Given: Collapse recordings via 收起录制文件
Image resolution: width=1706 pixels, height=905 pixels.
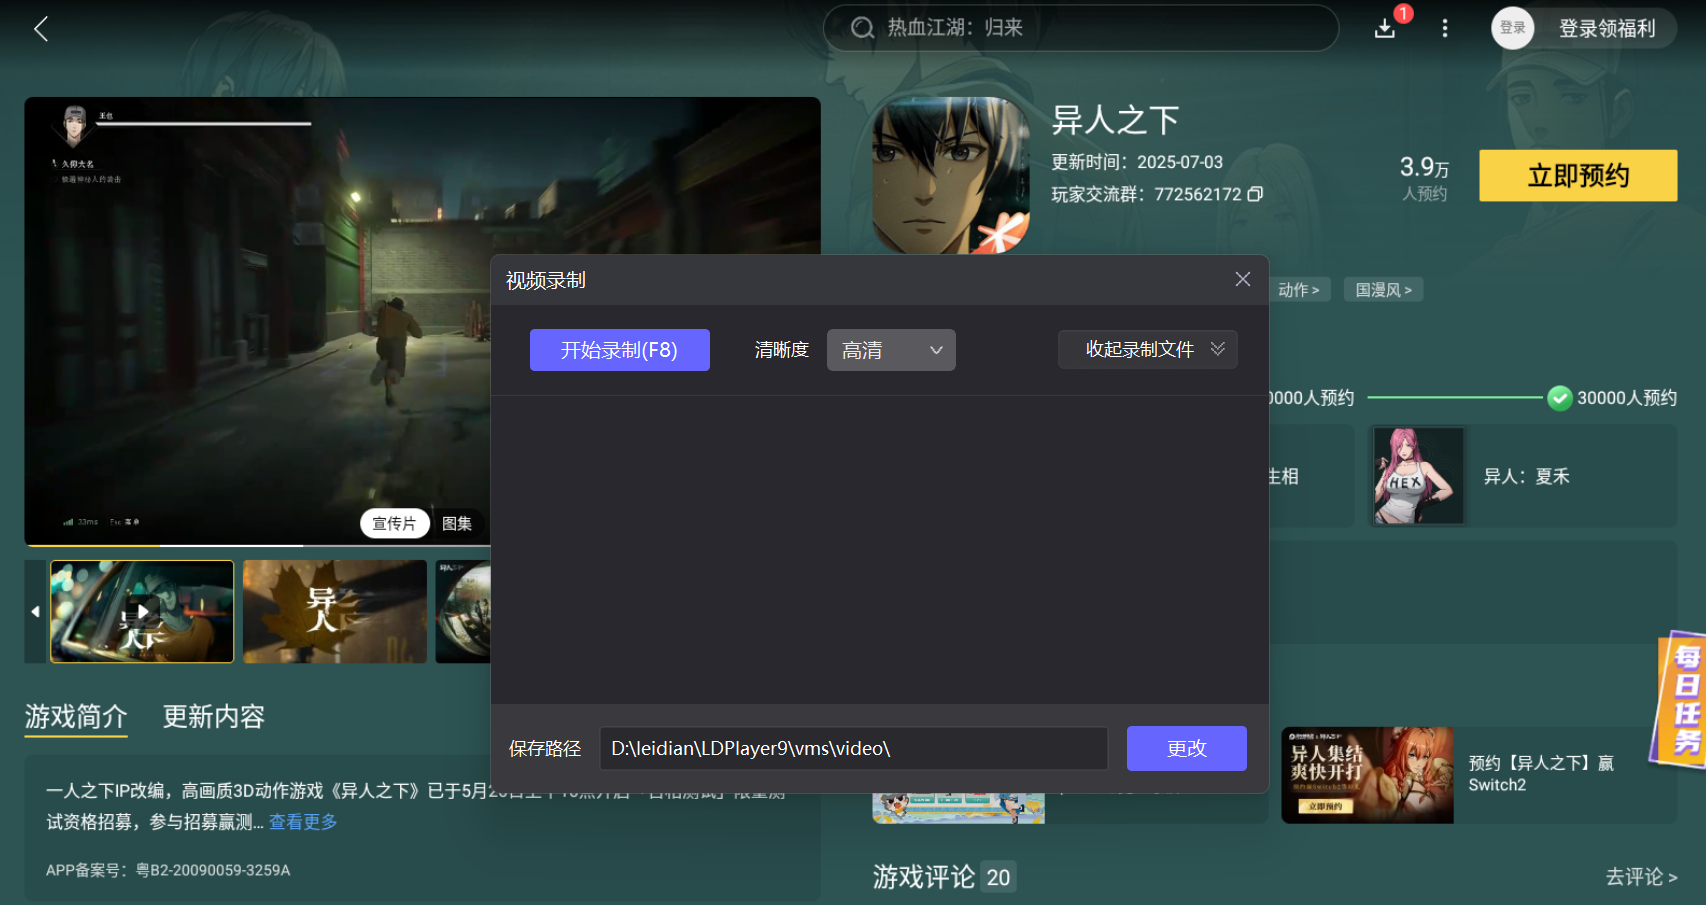Looking at the screenshot, I should (x=1148, y=349).
